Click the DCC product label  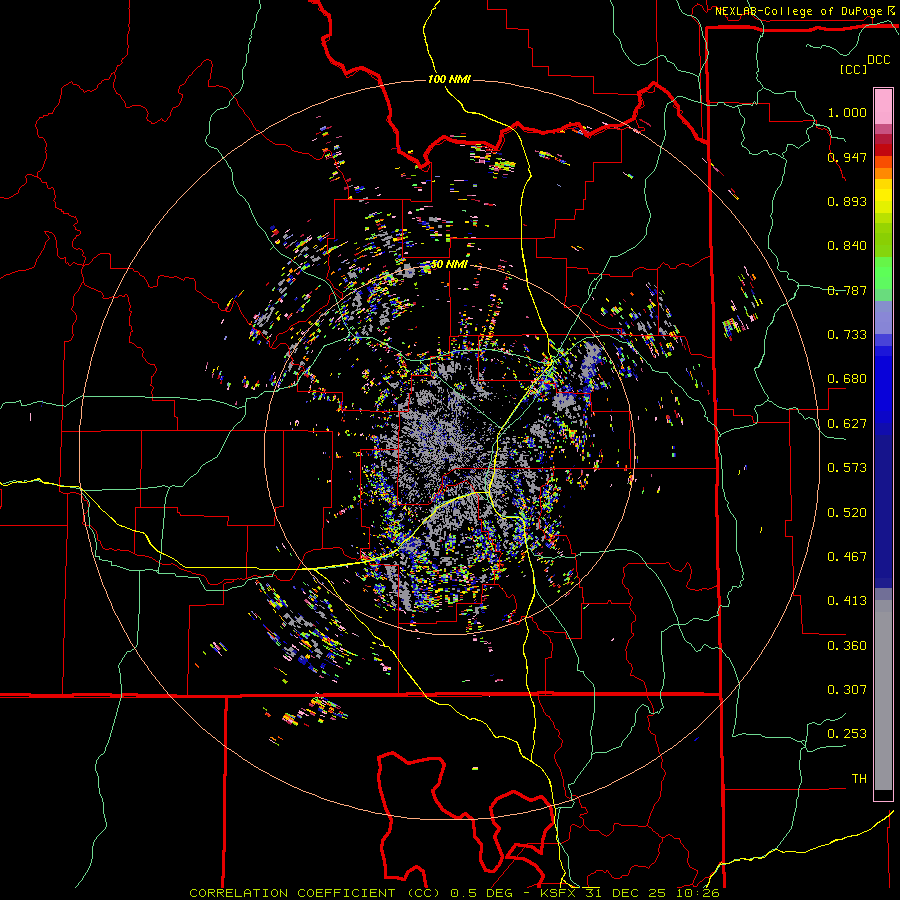tap(879, 60)
